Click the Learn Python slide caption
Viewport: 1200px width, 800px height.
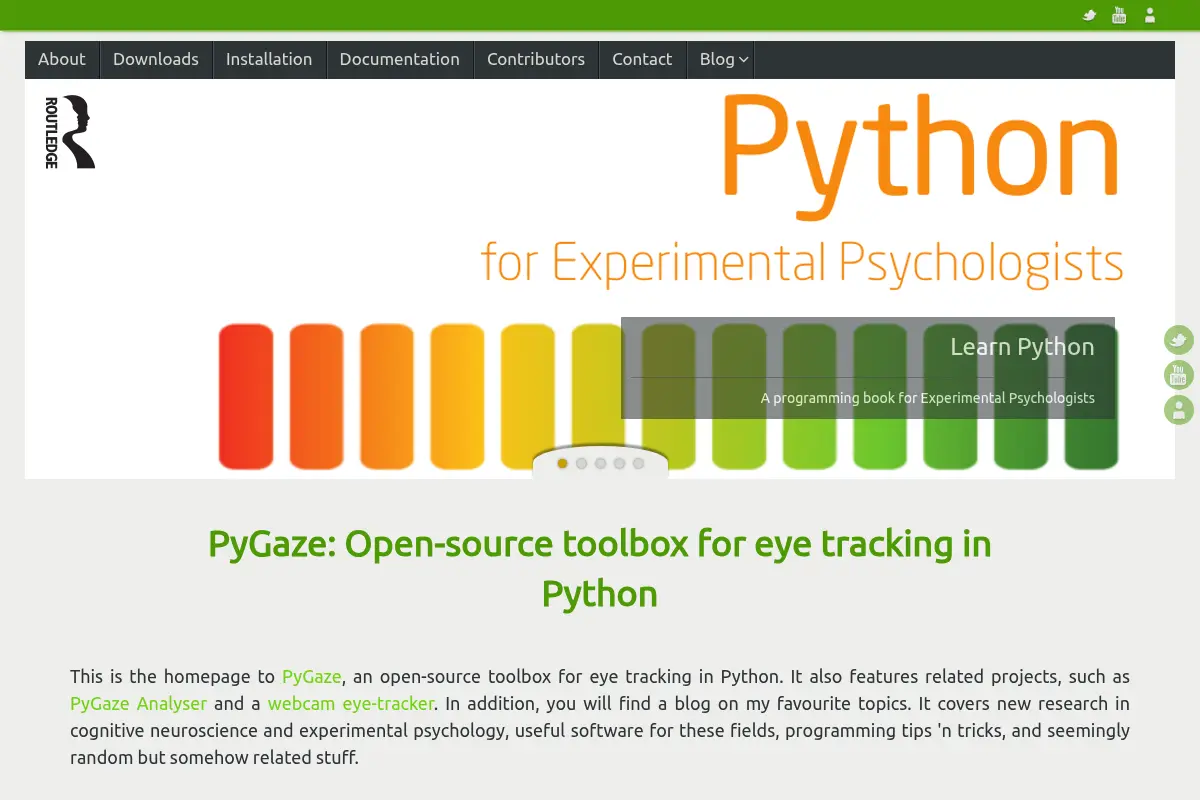(x=1022, y=347)
